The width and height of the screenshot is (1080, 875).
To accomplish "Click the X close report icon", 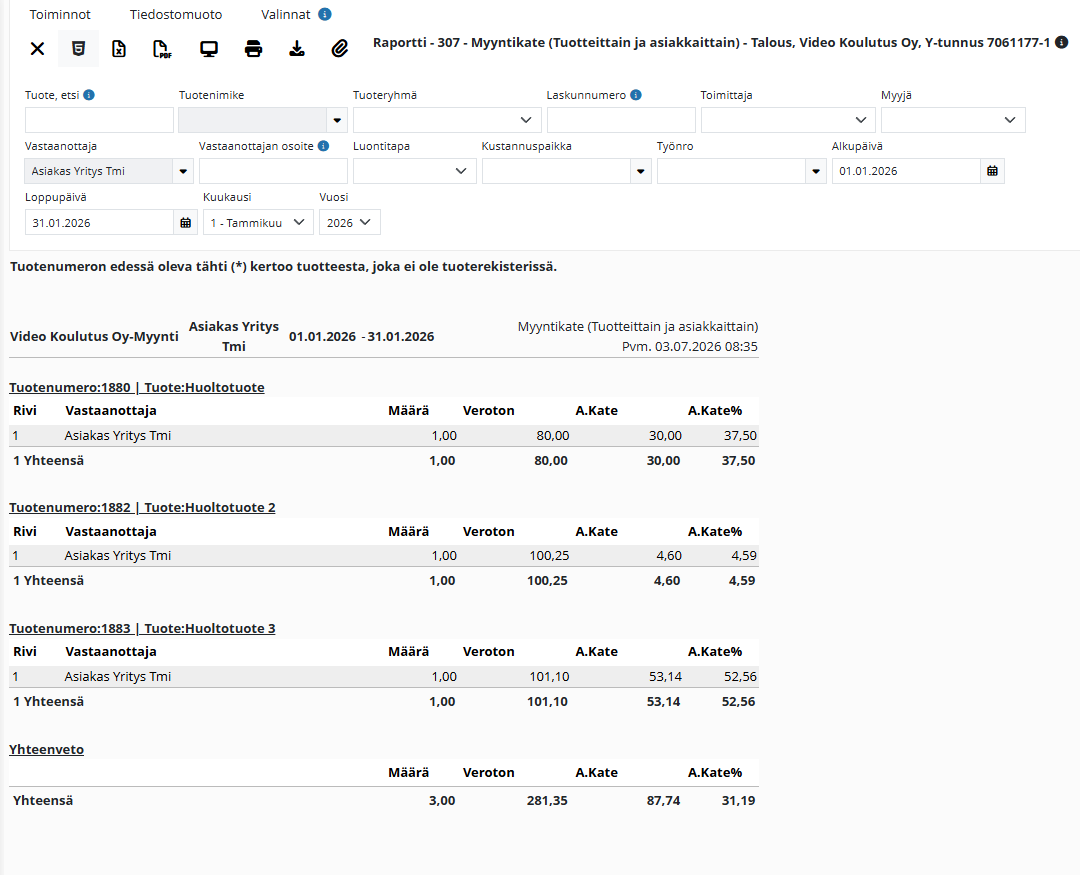I will click(37, 48).
